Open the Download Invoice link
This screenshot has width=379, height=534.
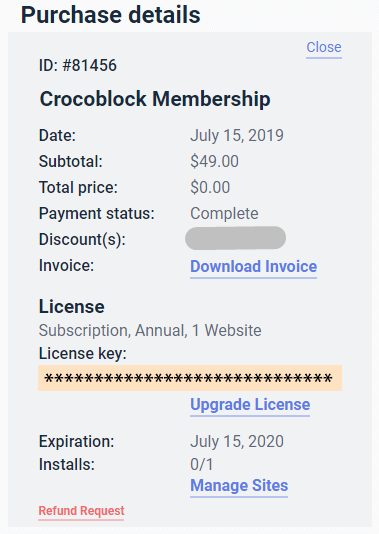(x=254, y=266)
